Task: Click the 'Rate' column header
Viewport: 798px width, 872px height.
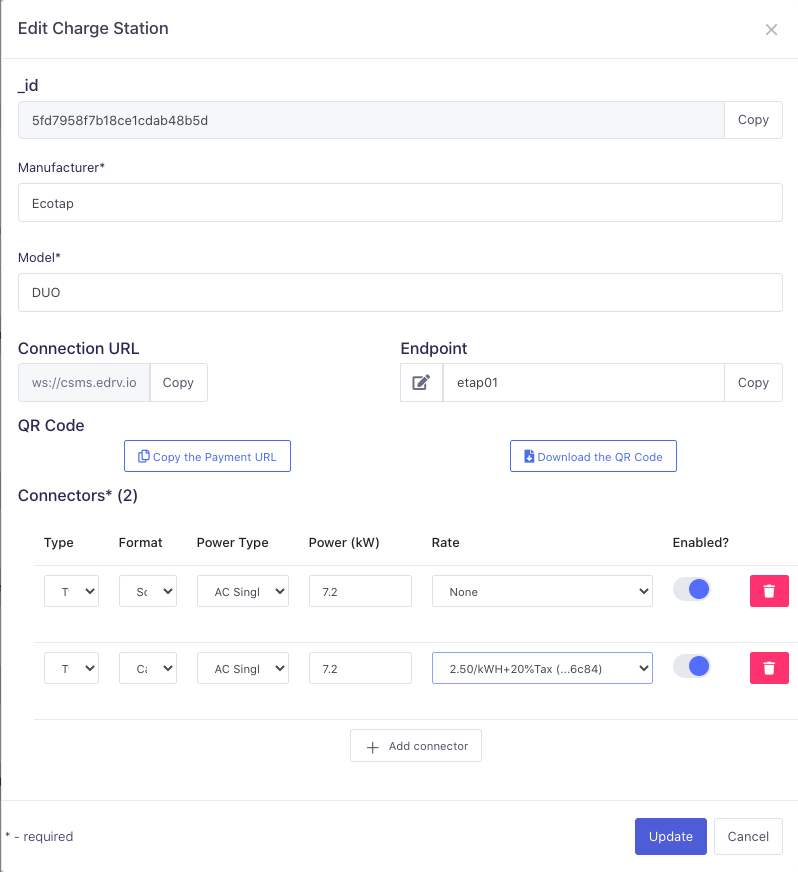Action: click(445, 542)
